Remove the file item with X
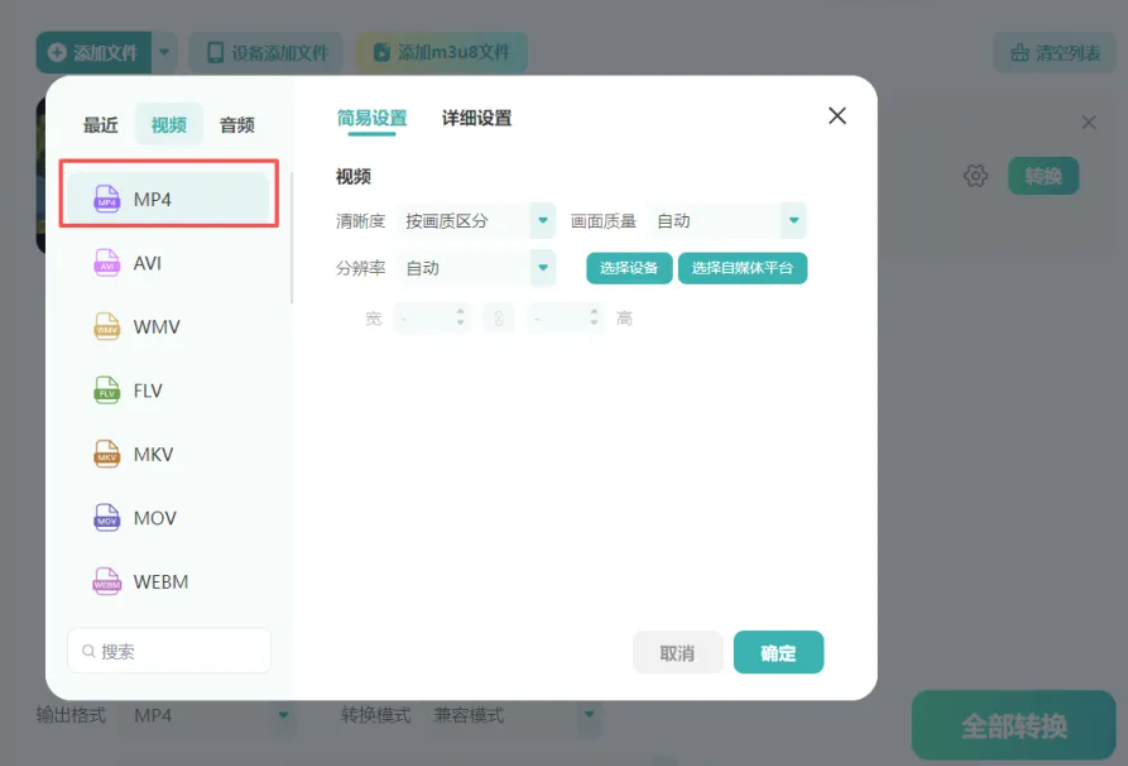The width and height of the screenshot is (1128, 766). [x=1088, y=122]
